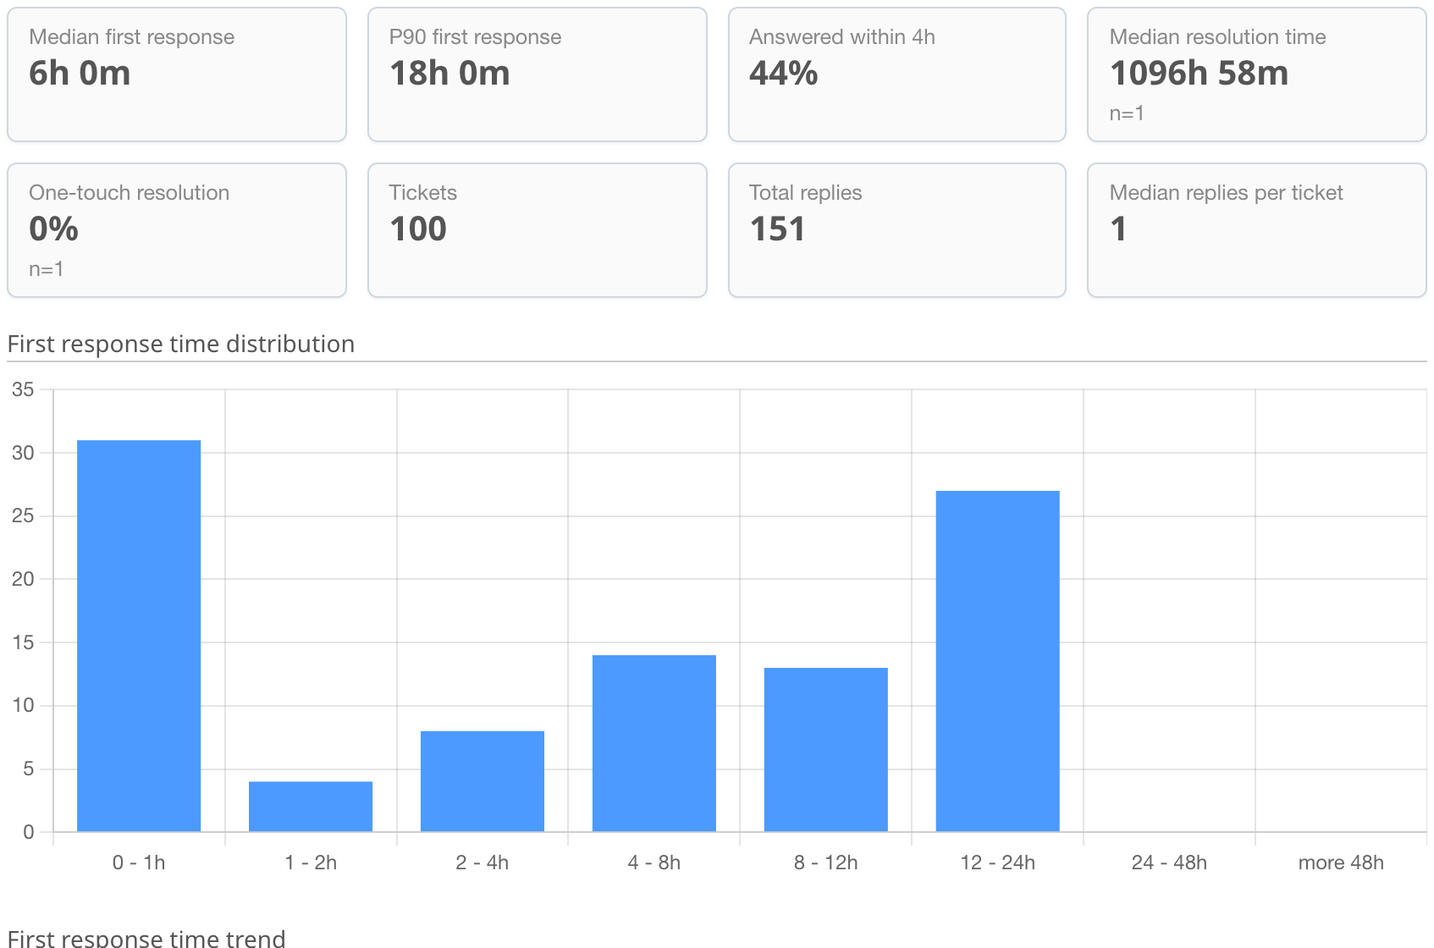Screen dimensions: 1434x948
Task: Click the "Tickets" label
Action: pyautogui.click(x=423, y=193)
